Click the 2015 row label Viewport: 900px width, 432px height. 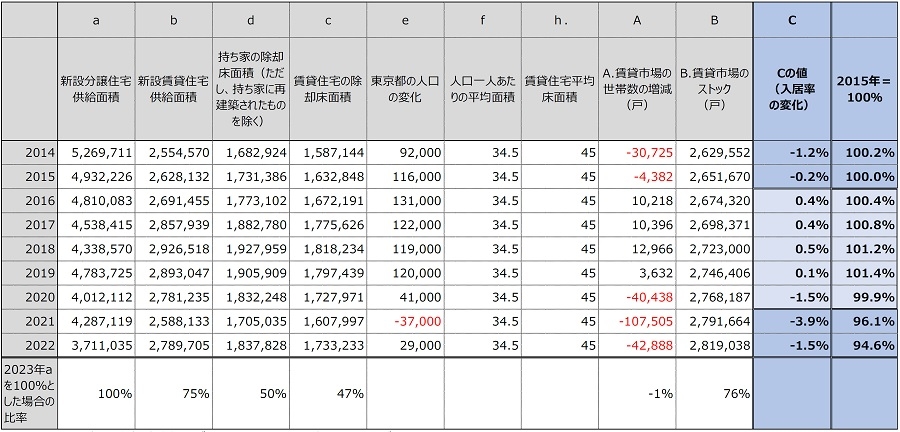(29, 177)
